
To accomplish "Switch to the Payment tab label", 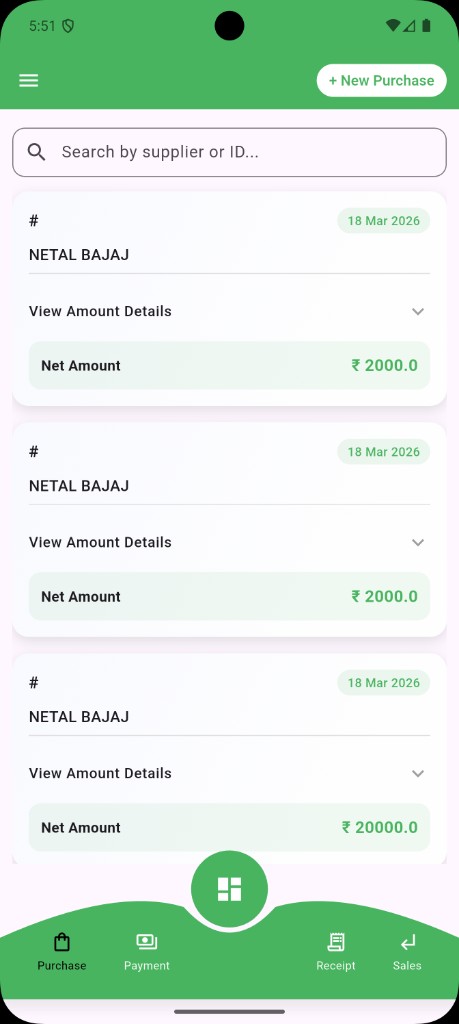I will [x=146, y=965].
